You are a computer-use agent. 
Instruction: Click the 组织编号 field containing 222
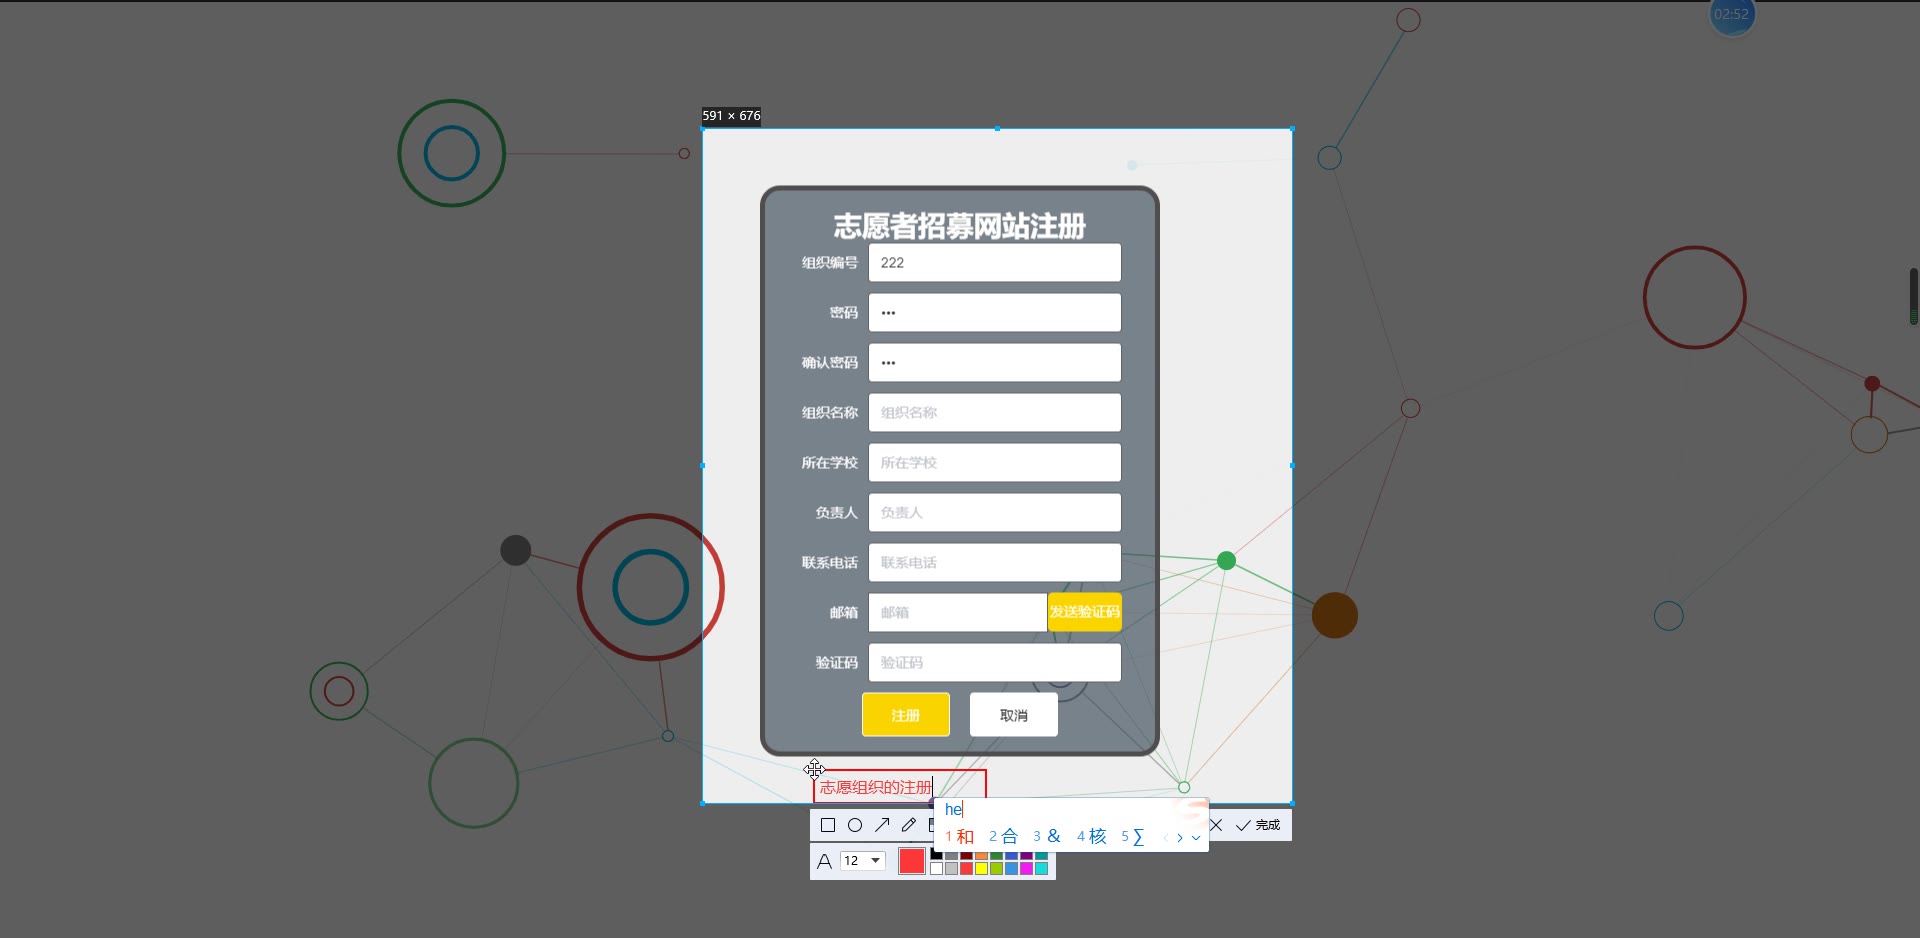click(x=995, y=263)
